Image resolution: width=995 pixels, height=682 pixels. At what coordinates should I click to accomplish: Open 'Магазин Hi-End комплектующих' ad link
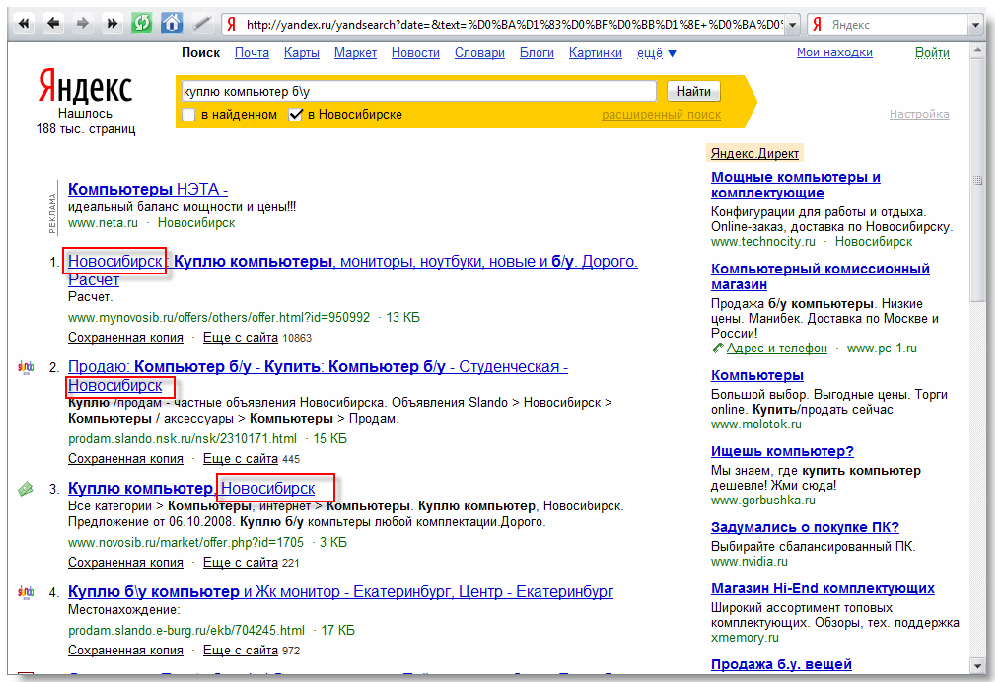(x=822, y=588)
